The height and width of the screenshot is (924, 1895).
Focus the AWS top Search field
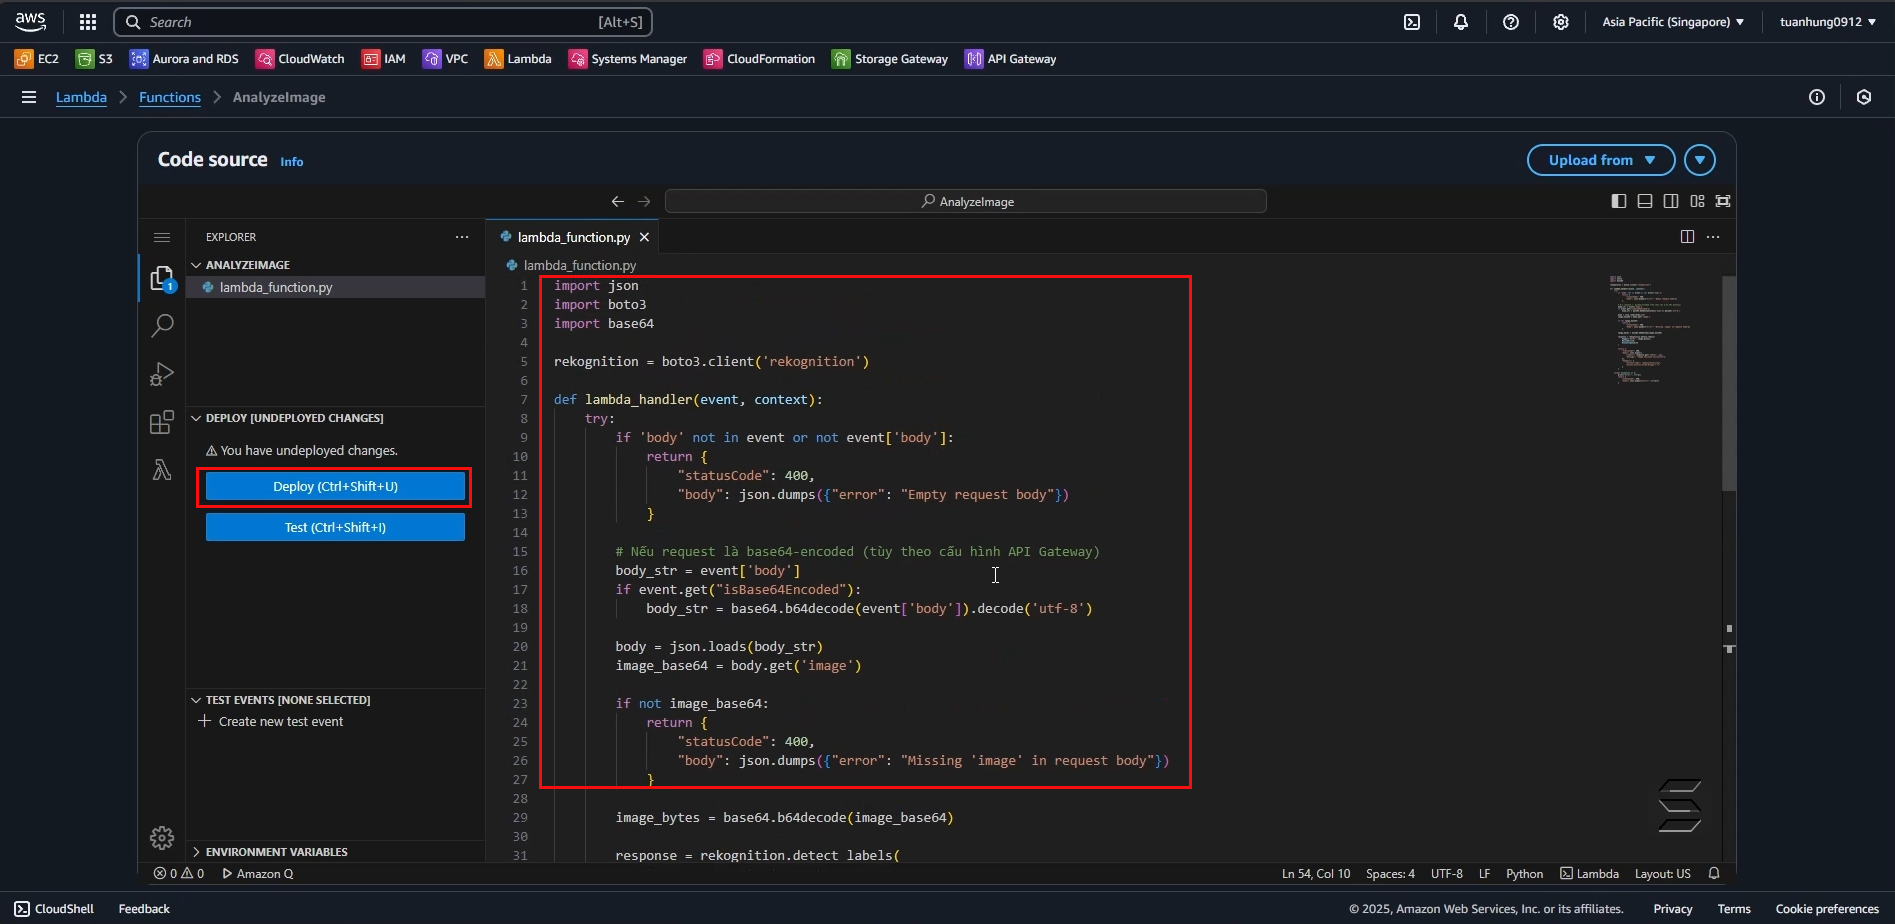coord(383,22)
